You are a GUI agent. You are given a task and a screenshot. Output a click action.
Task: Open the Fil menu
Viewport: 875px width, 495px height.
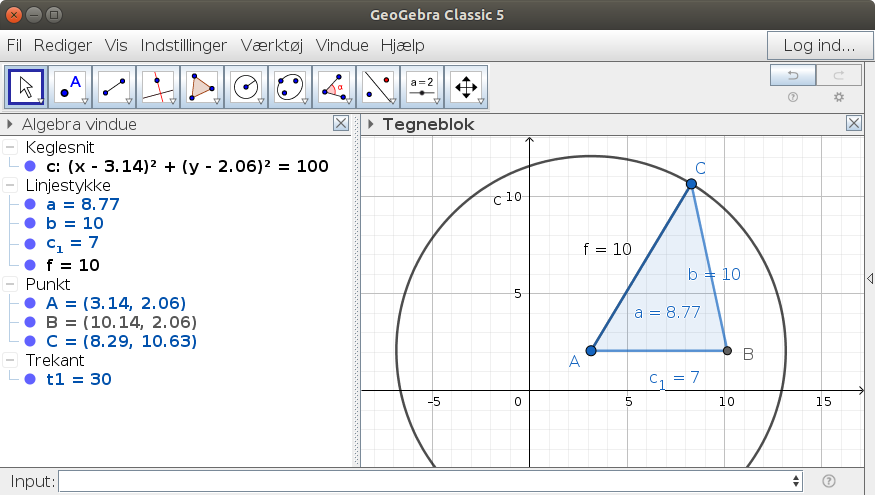[14, 45]
